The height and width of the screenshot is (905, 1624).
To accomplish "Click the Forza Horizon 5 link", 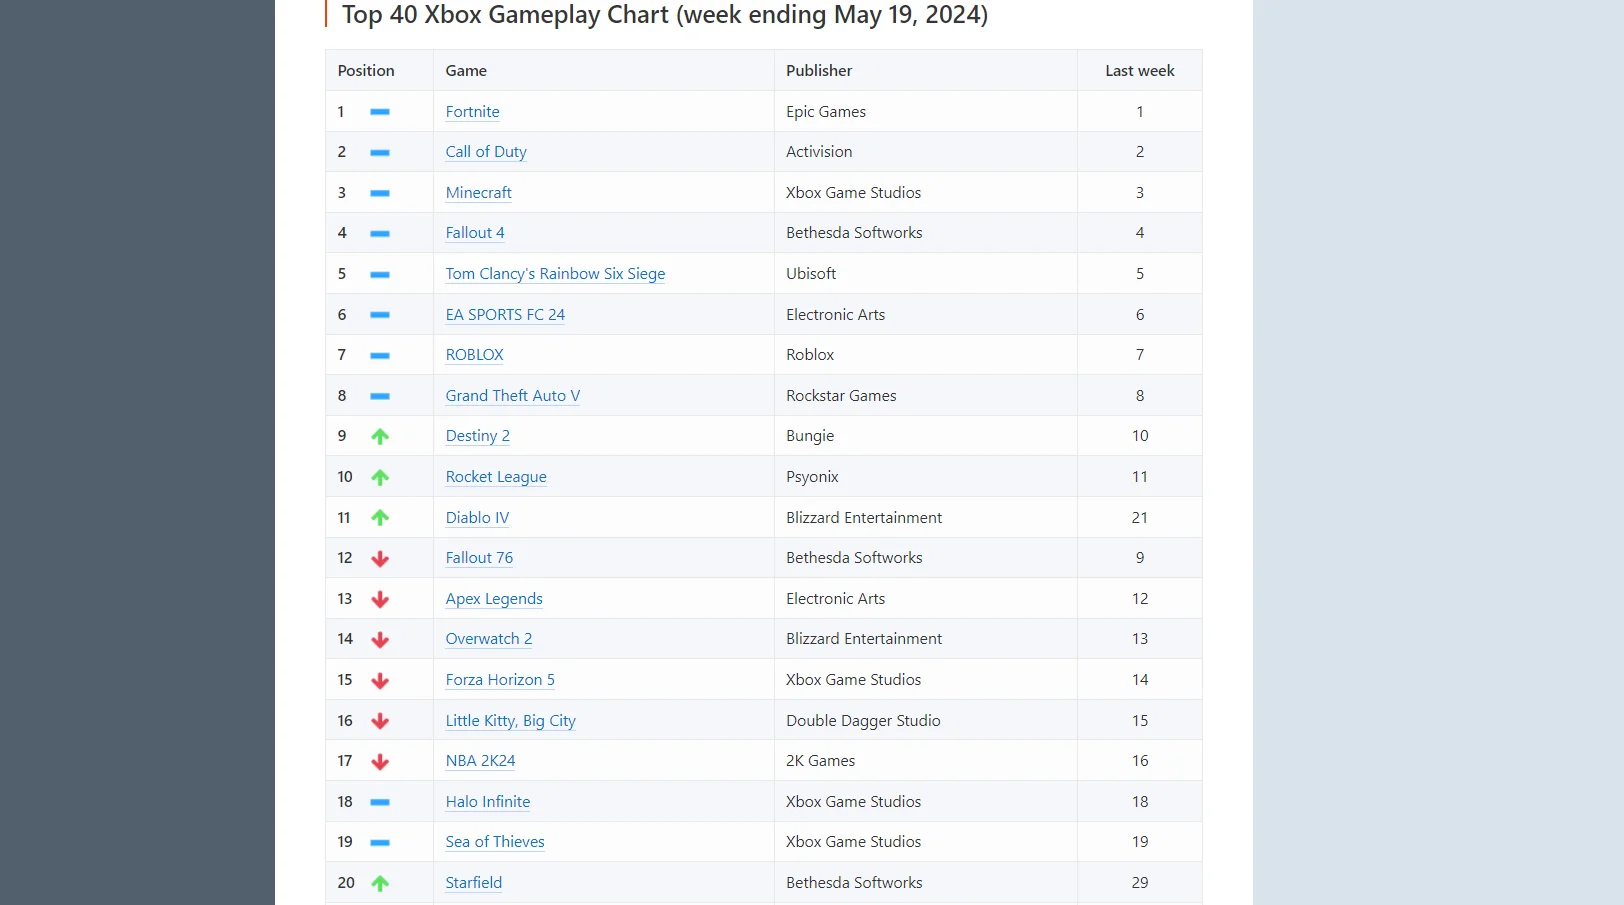I will [500, 680].
